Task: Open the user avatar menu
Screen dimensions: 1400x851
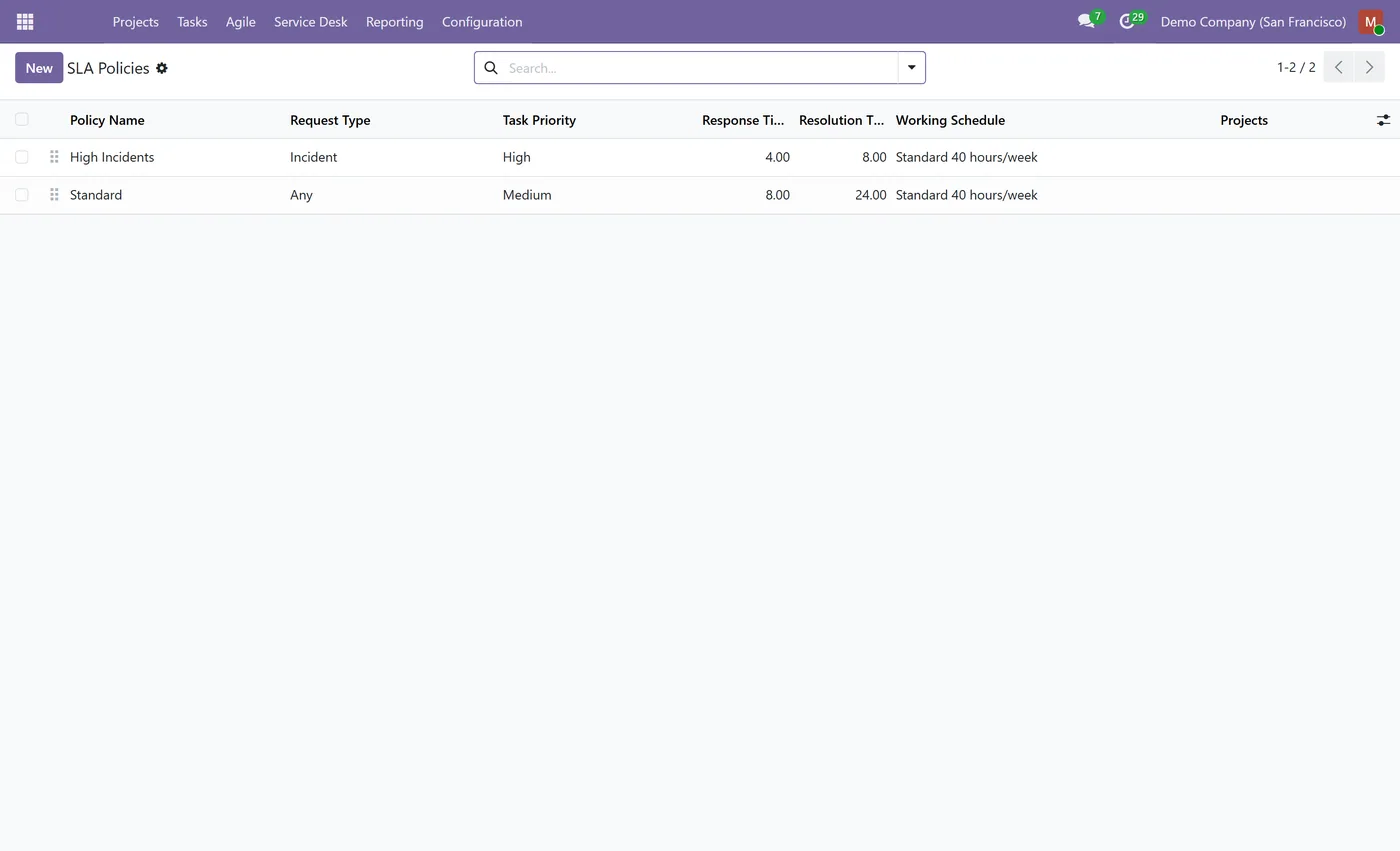Action: pos(1371,21)
